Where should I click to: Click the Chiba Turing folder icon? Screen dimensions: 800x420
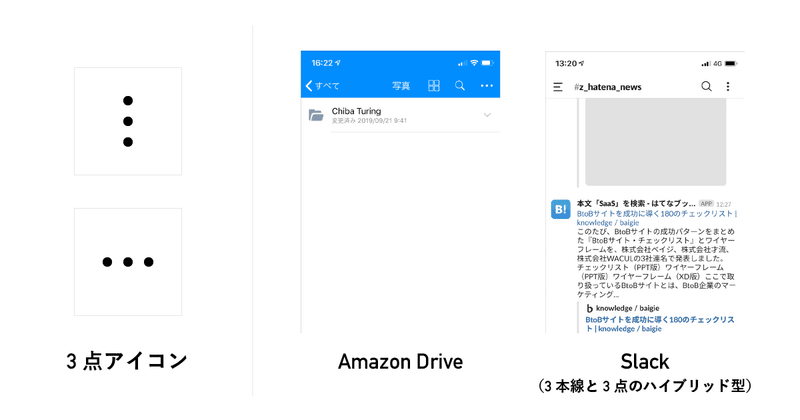click(316, 115)
